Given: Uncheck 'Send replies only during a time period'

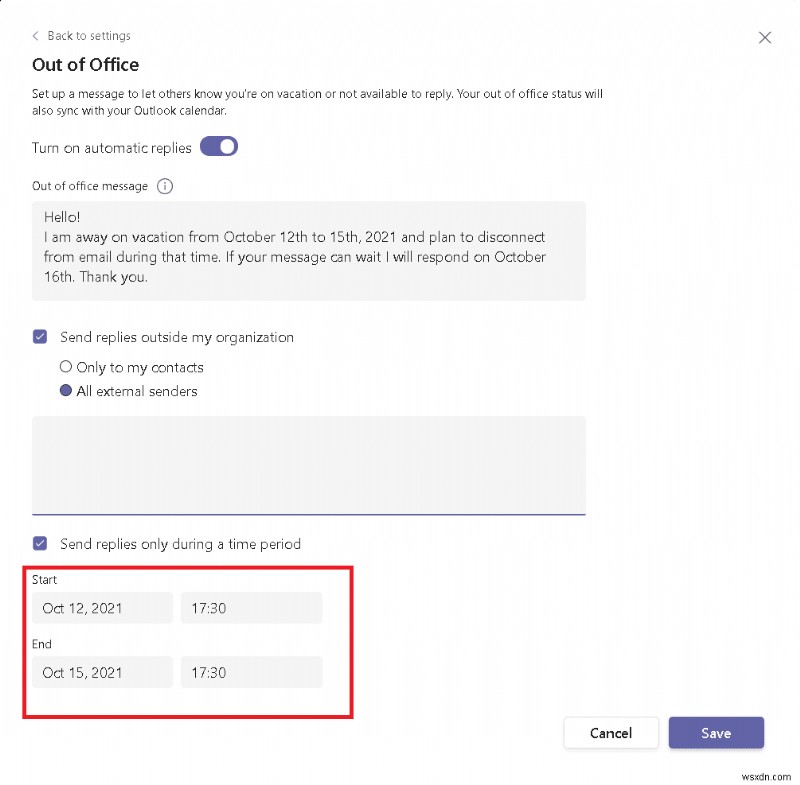Looking at the screenshot, I should click(x=40, y=544).
